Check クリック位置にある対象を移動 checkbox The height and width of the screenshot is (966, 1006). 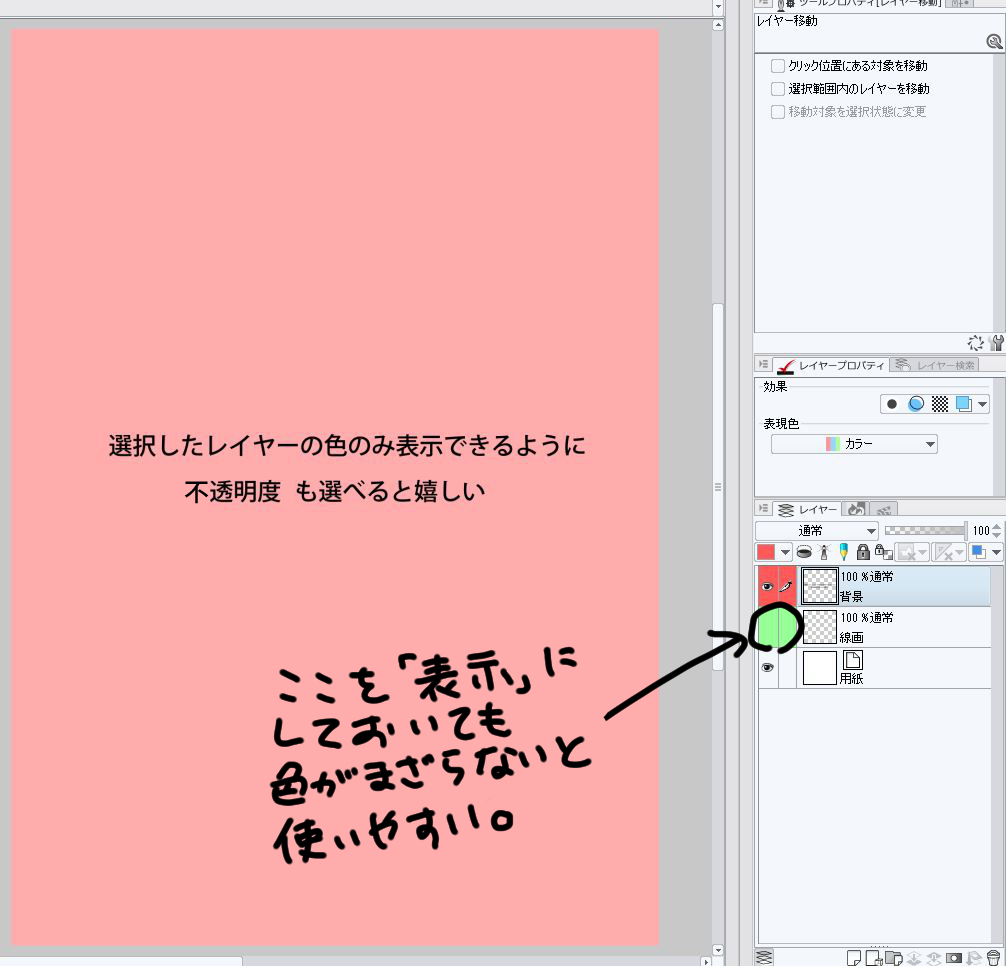coord(778,66)
